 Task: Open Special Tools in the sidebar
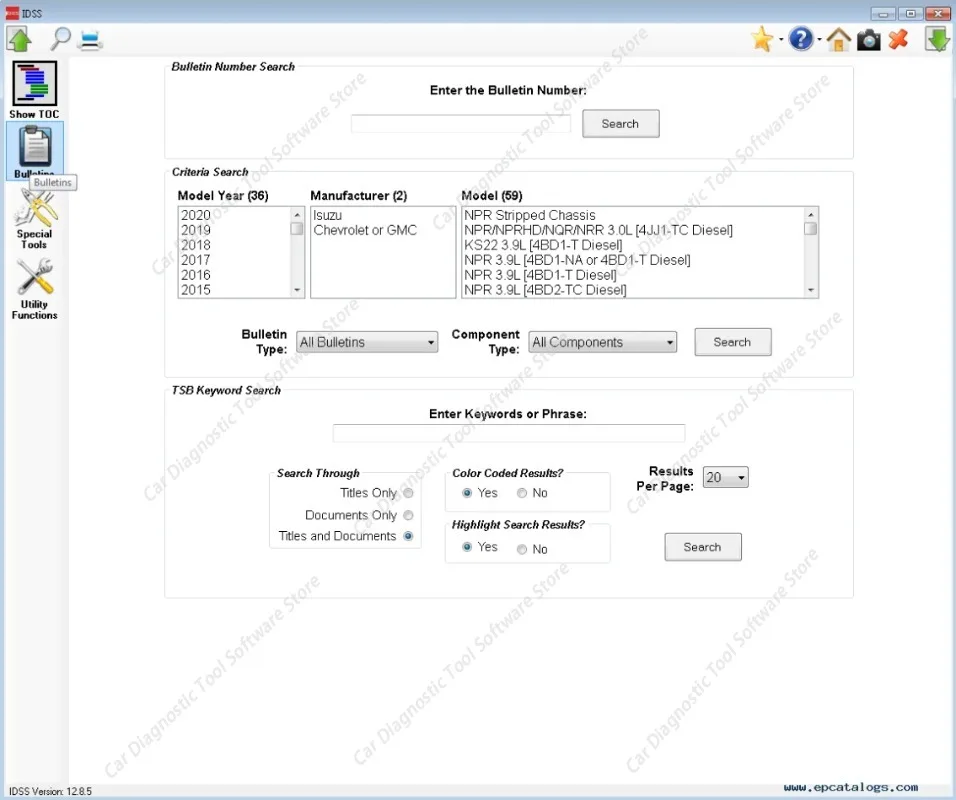coord(35,220)
